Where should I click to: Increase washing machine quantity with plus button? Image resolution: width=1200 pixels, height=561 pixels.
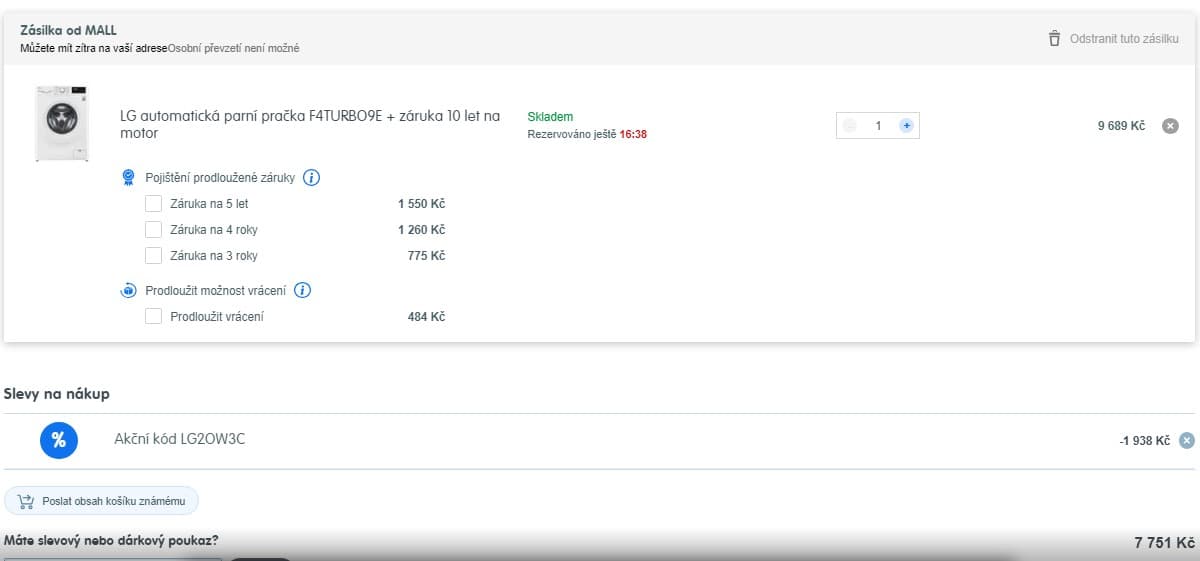point(906,126)
